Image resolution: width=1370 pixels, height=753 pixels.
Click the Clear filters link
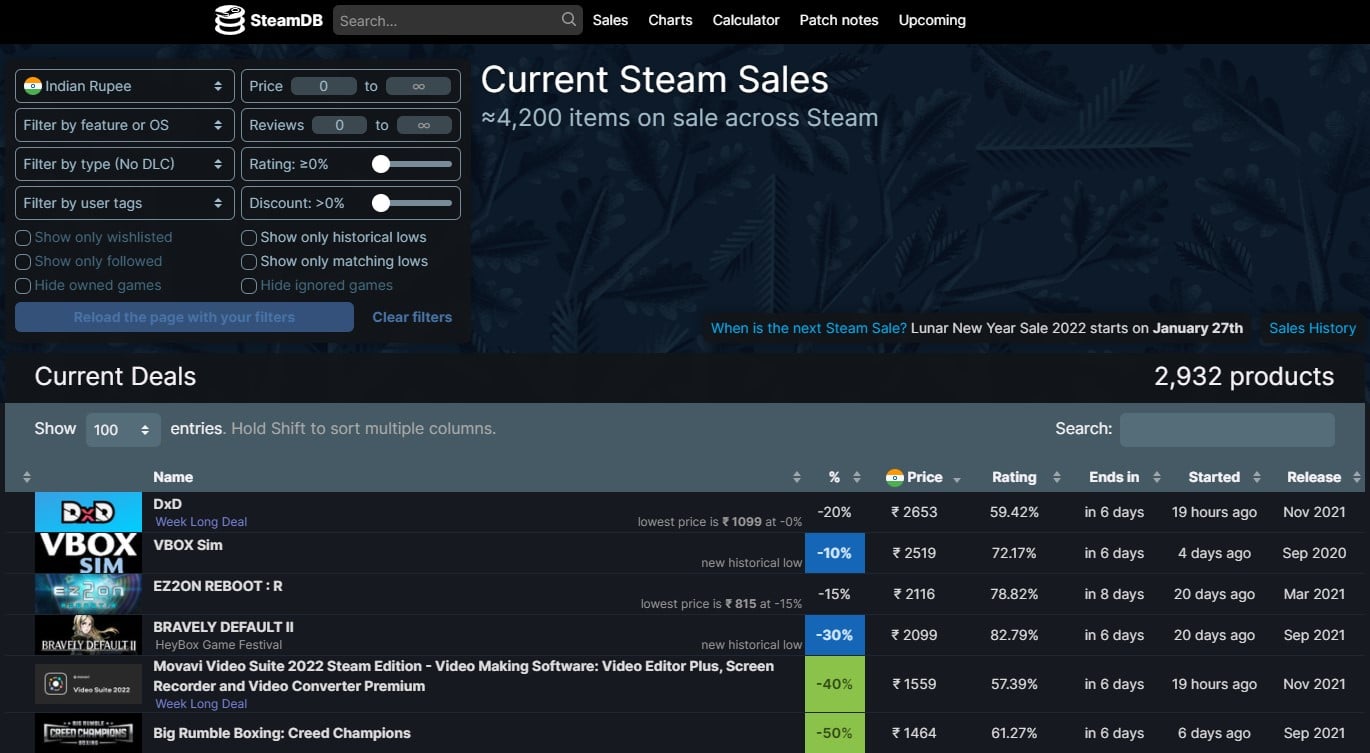[x=412, y=317]
